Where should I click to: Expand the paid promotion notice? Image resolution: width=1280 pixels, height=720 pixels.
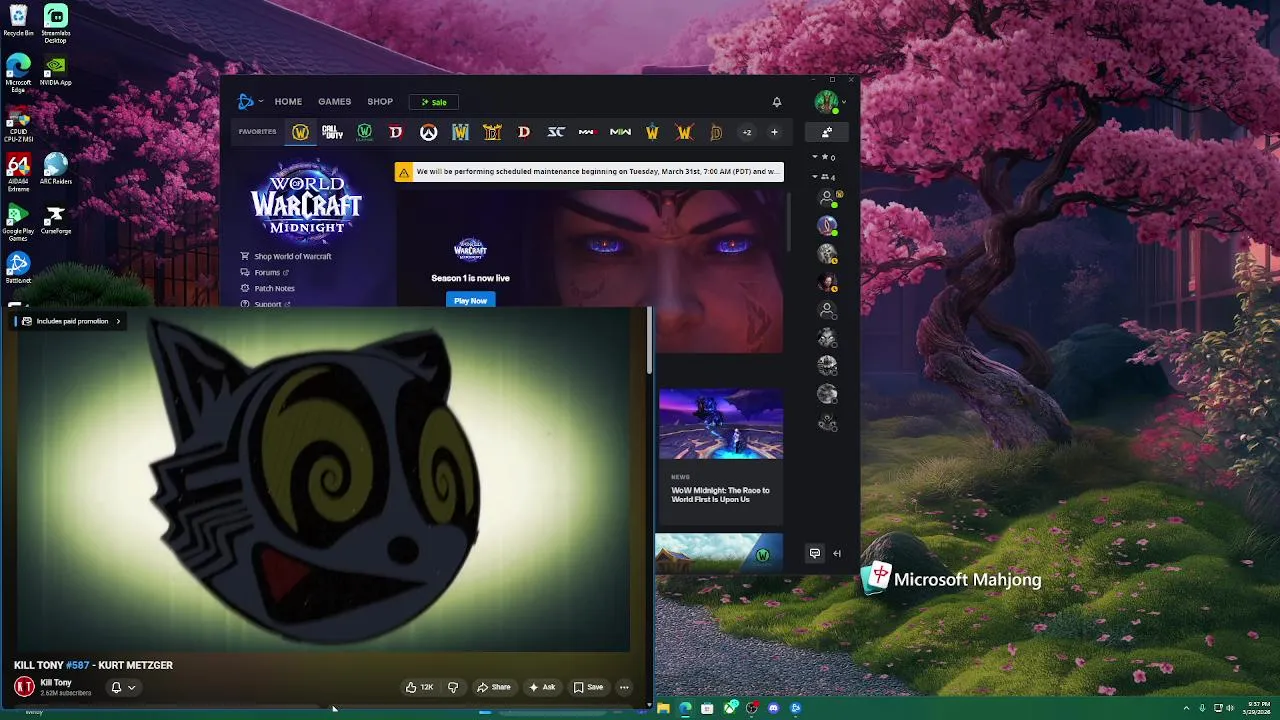coord(70,321)
